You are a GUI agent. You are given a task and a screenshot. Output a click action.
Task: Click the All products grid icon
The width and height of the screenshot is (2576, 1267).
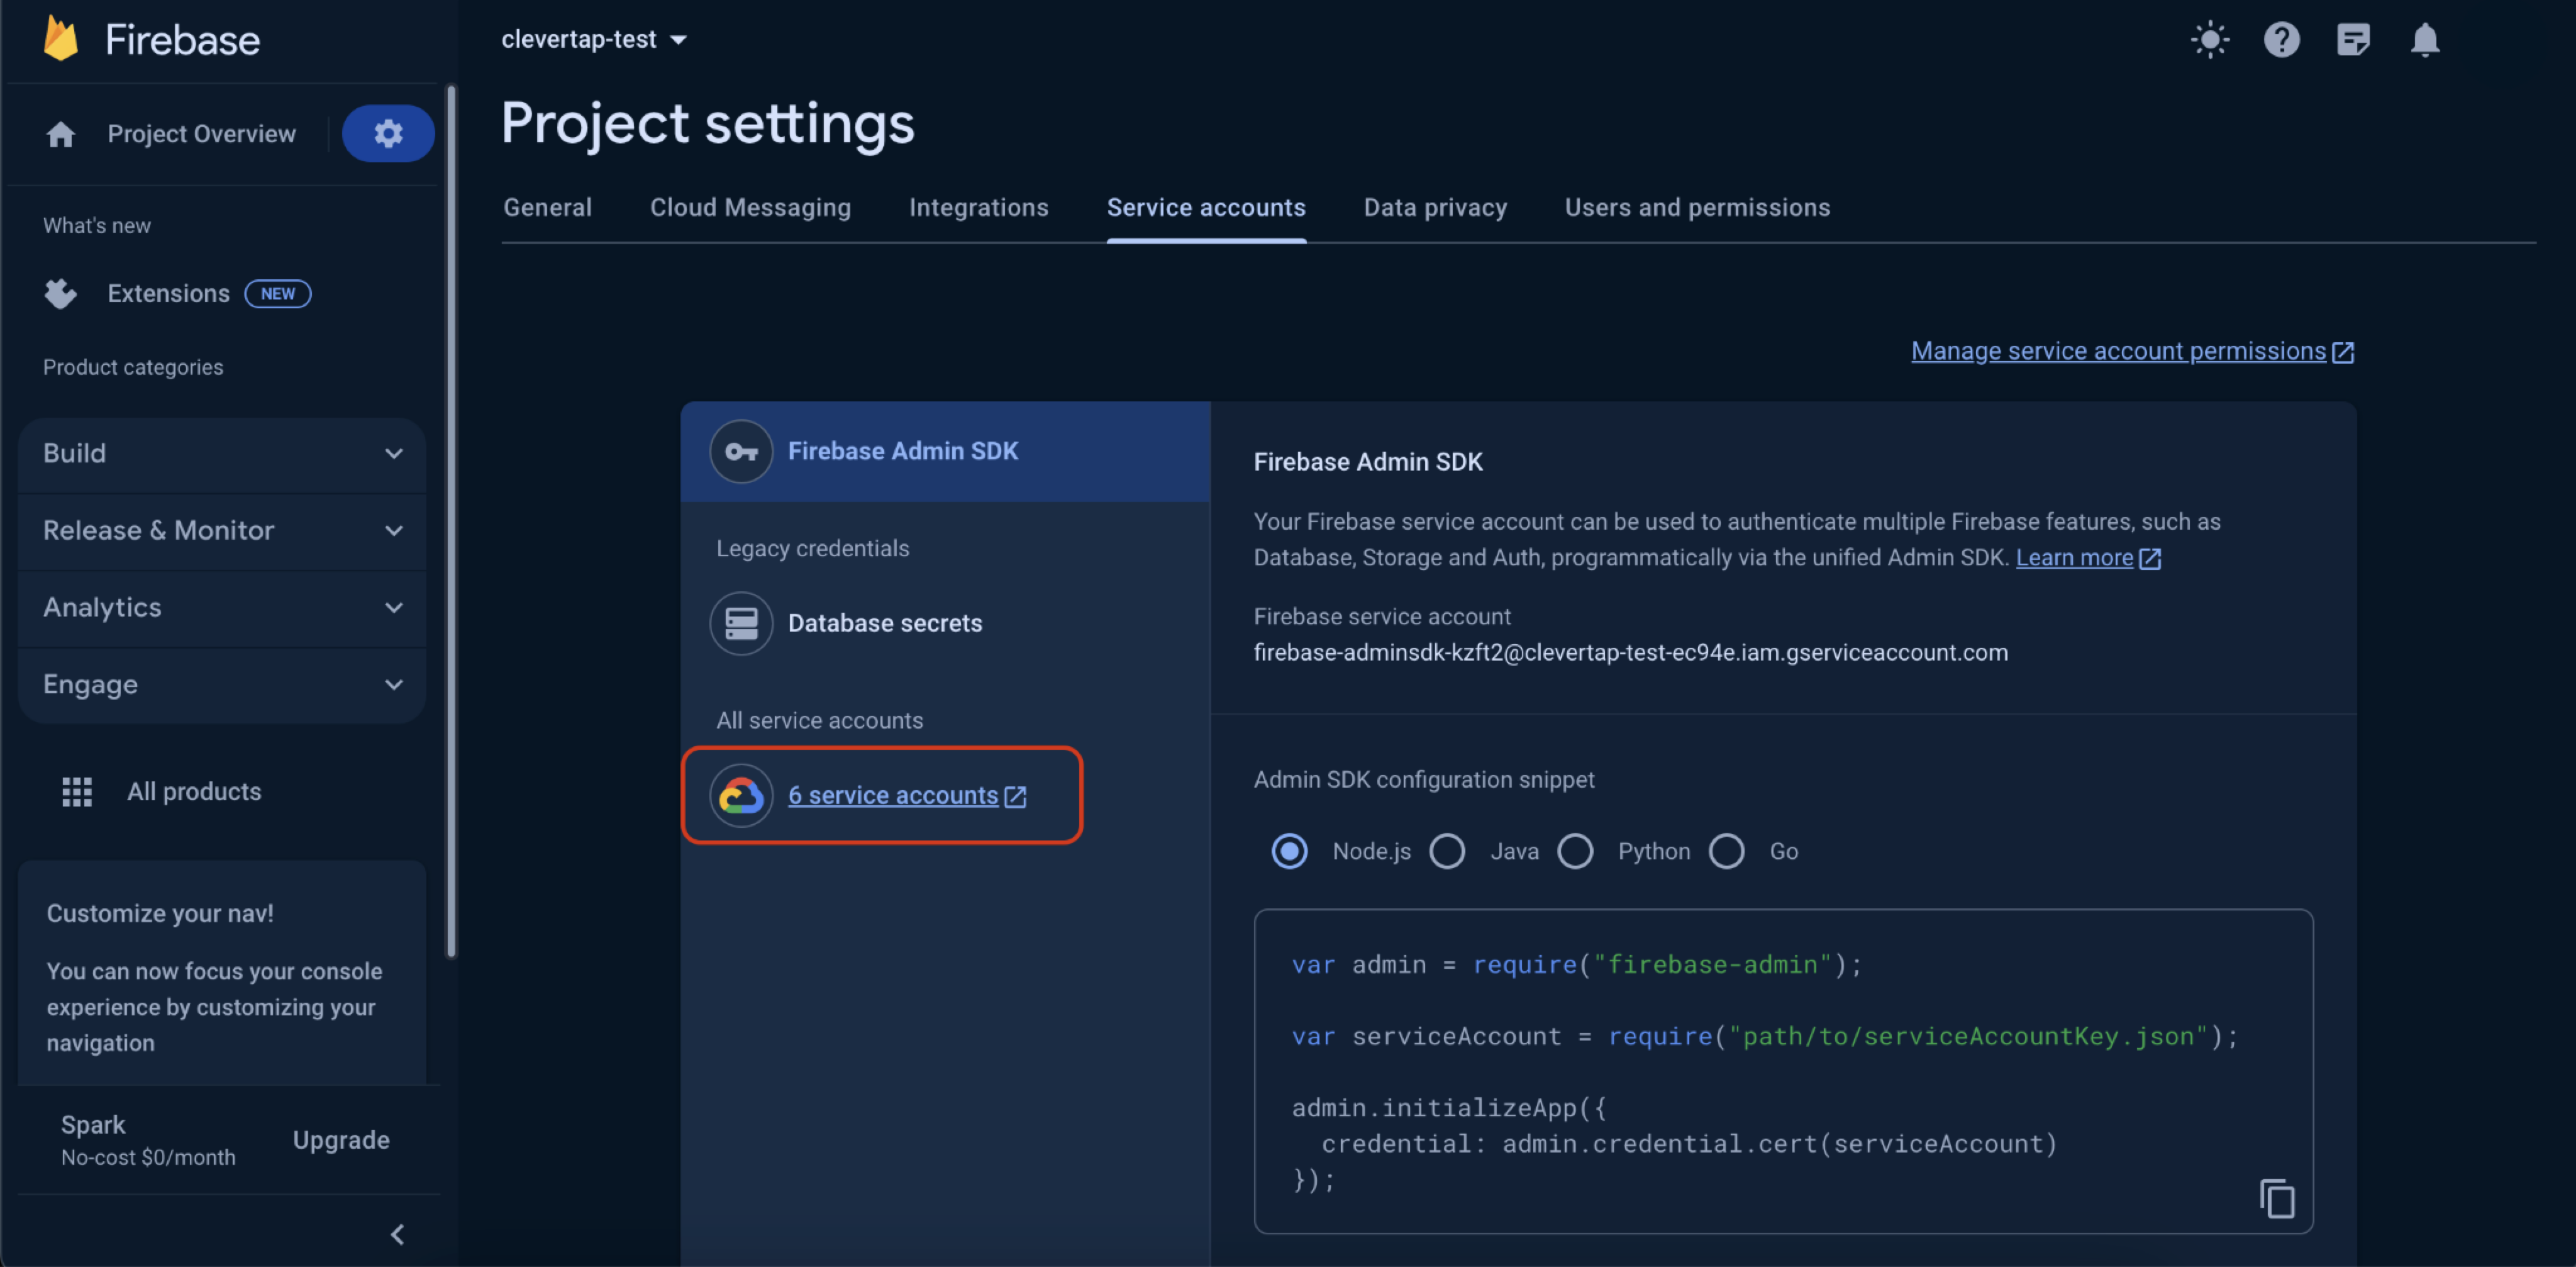77,791
